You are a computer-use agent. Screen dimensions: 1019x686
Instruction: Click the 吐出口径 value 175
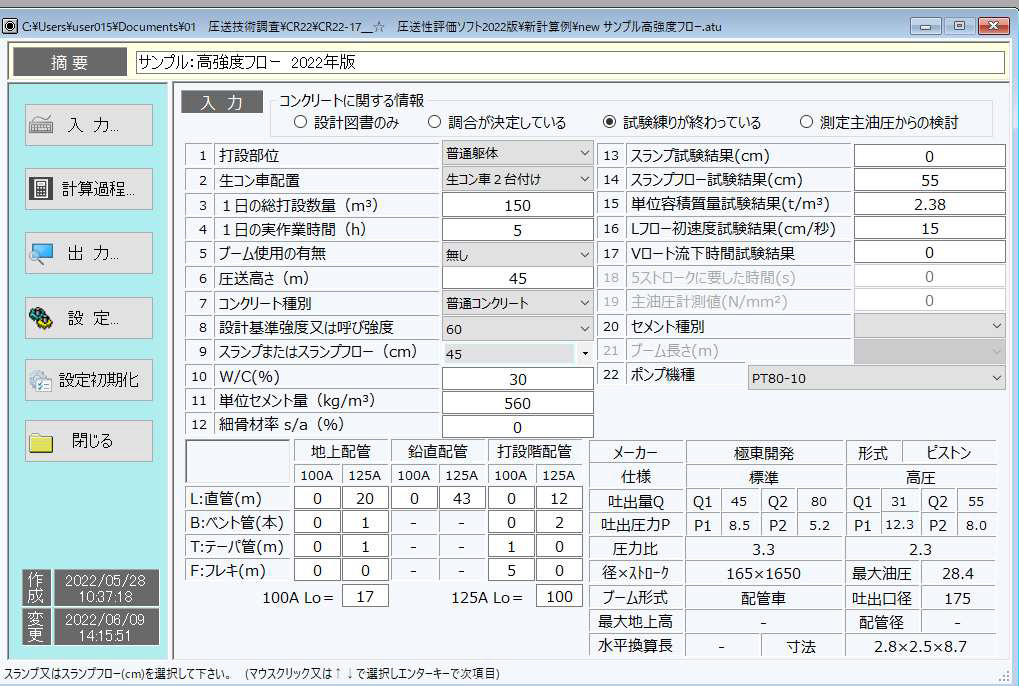pyautogui.click(x=958, y=598)
